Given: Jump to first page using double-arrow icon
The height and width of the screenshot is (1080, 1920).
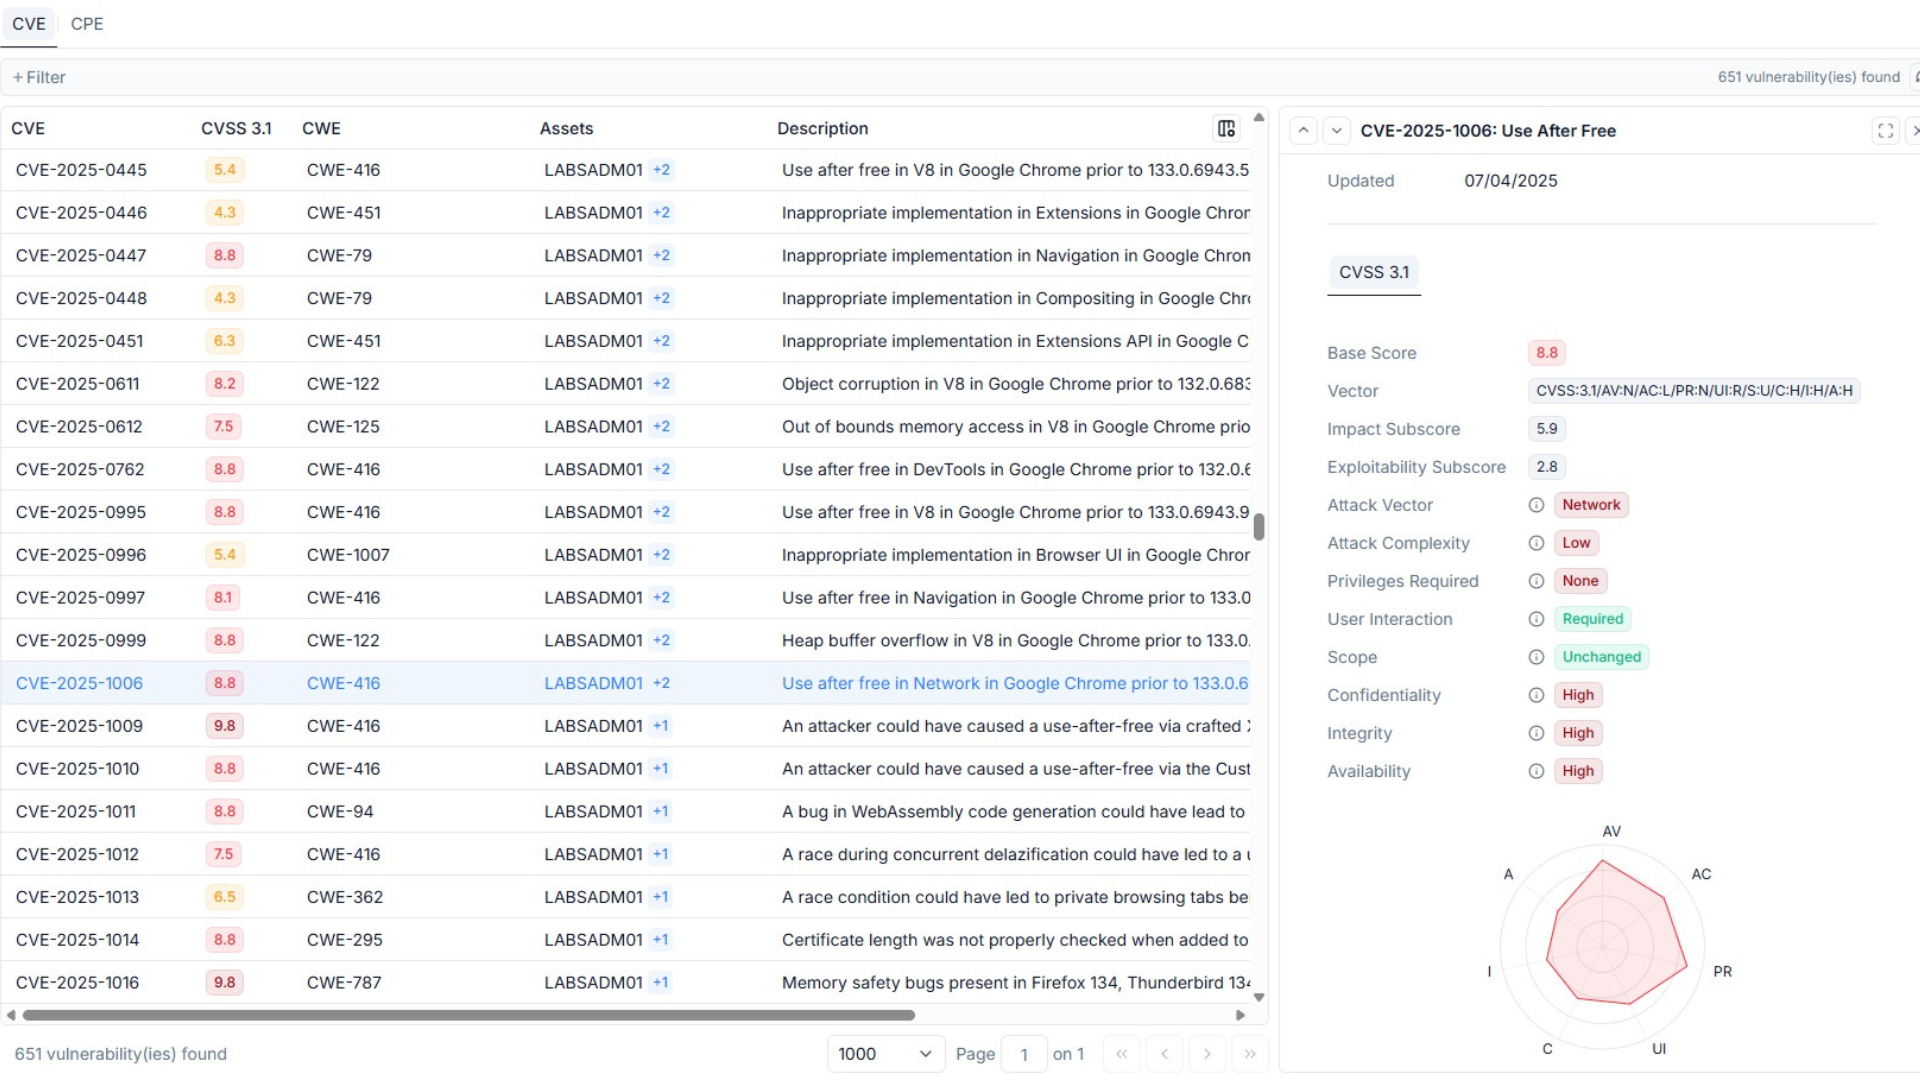Looking at the screenshot, I should pos(1122,1053).
